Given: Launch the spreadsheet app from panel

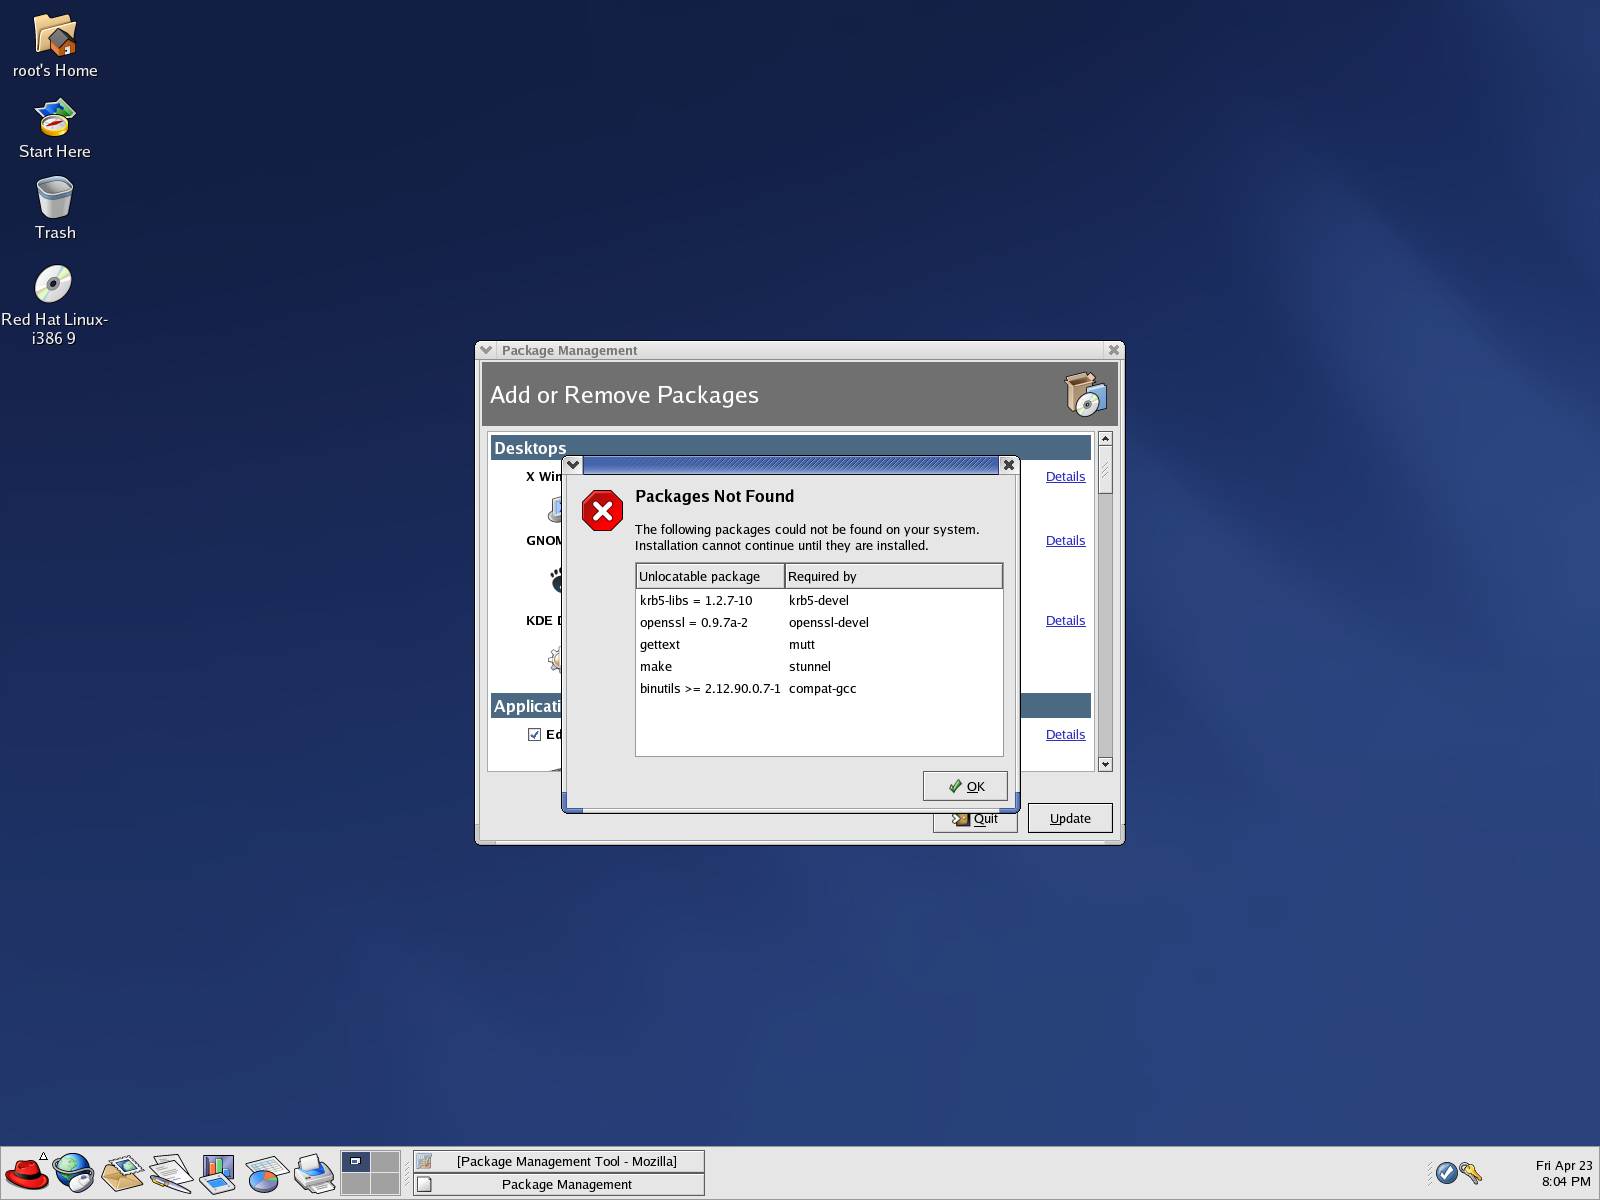Looking at the screenshot, I should [266, 1172].
